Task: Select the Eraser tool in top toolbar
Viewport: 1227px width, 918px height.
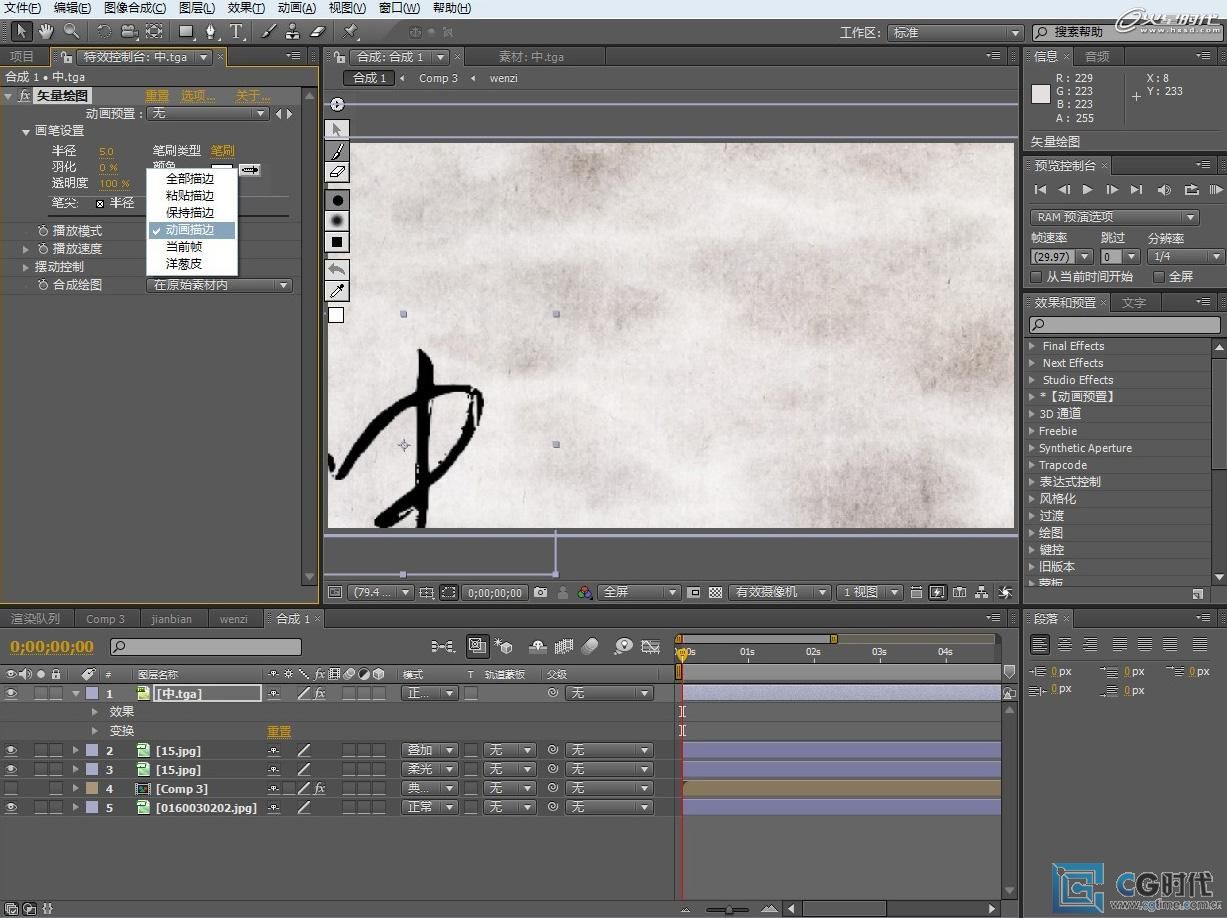Action: tap(317, 32)
